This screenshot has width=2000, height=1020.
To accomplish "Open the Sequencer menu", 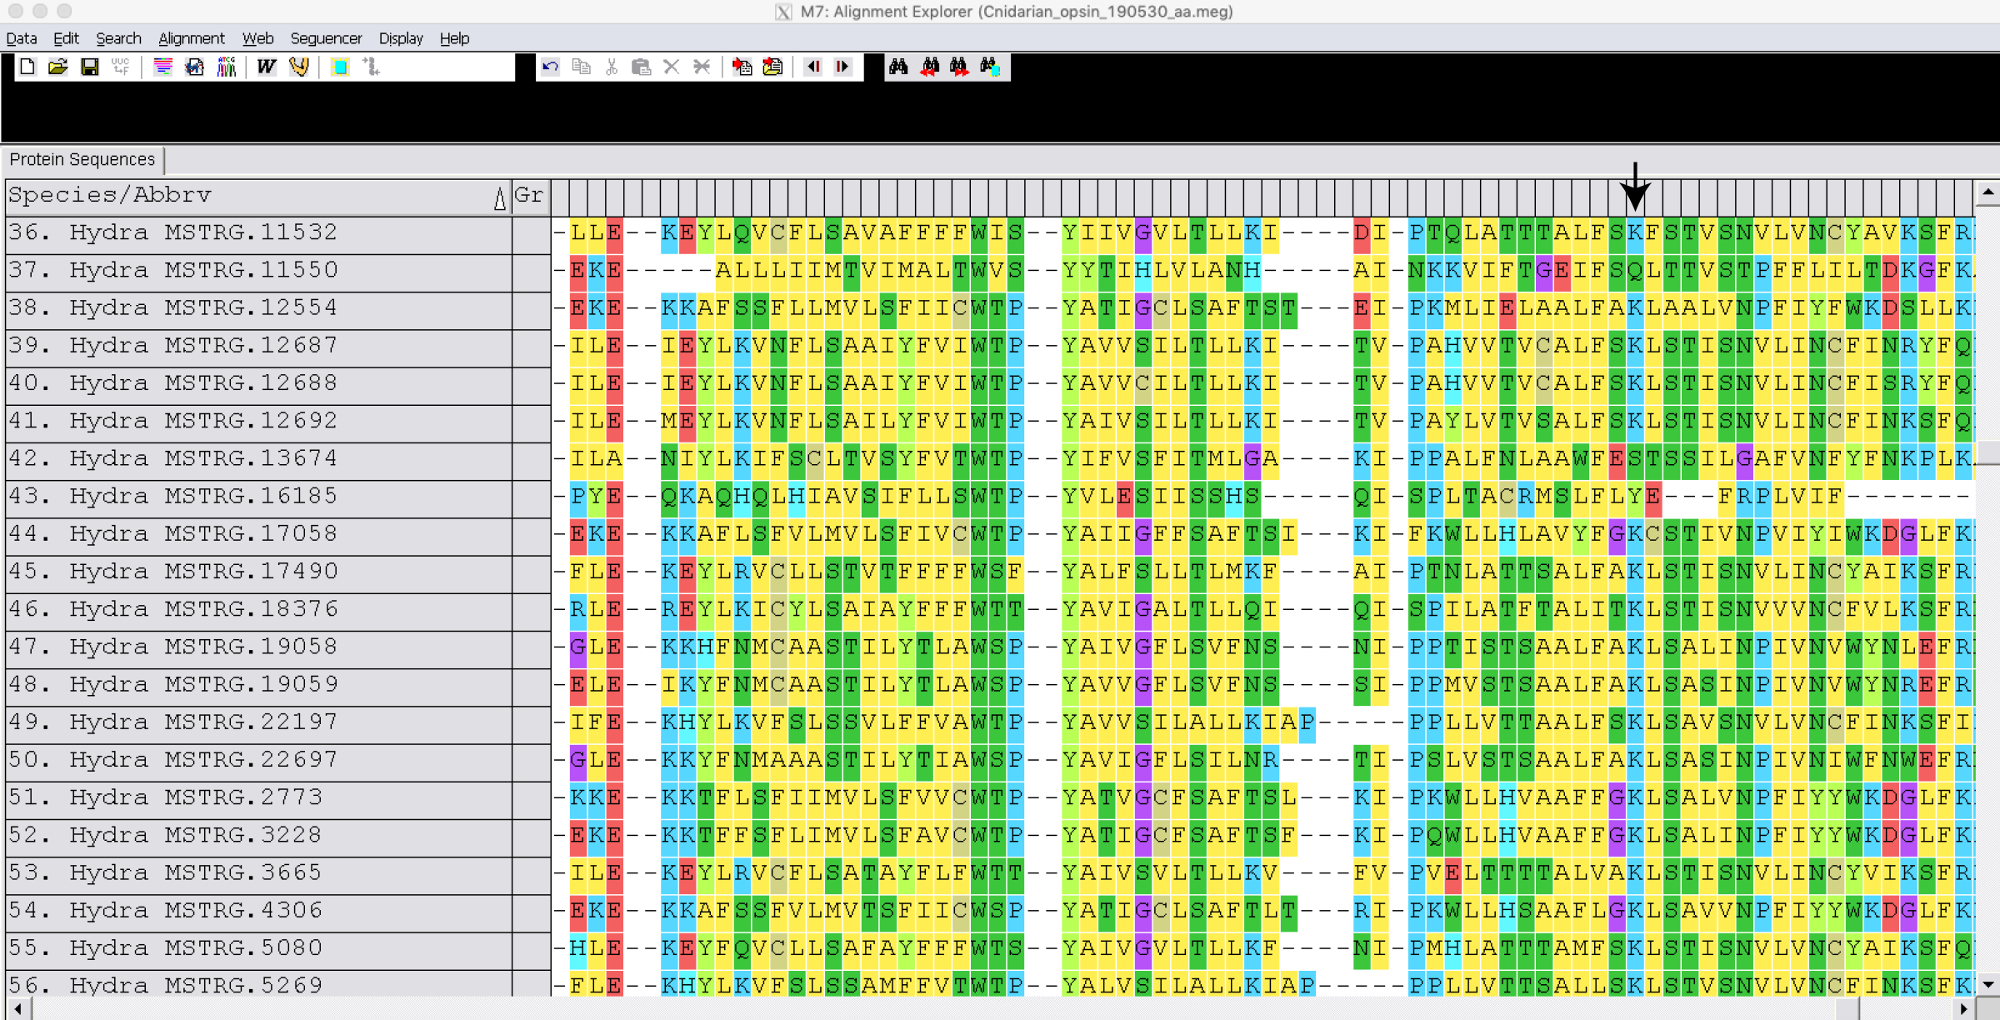I will 326,38.
